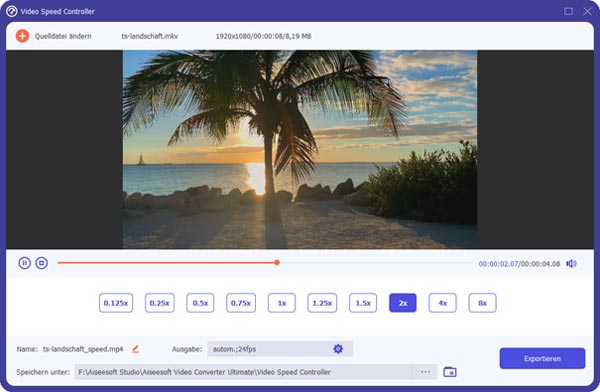
Task: Click the ts-landschaft.mkv source name
Action: (x=150, y=36)
